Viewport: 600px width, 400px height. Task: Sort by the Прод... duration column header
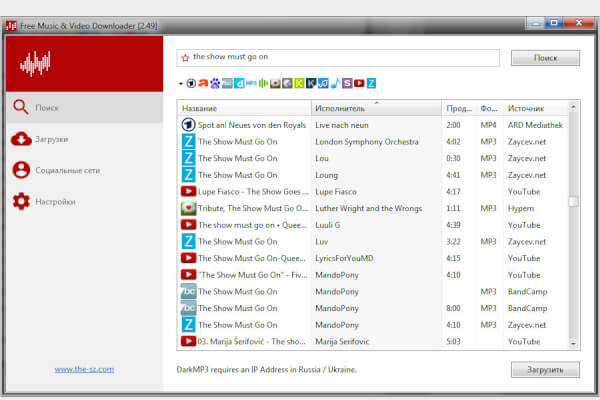[x=459, y=108]
